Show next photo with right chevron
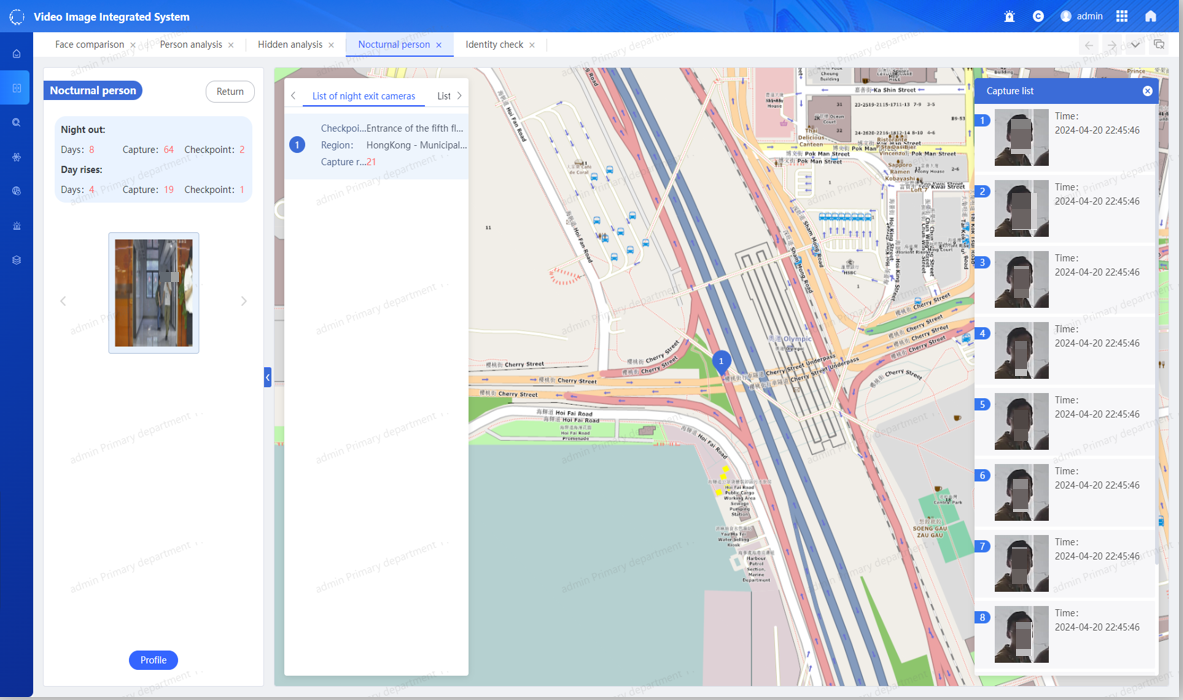This screenshot has width=1183, height=700. click(x=244, y=301)
